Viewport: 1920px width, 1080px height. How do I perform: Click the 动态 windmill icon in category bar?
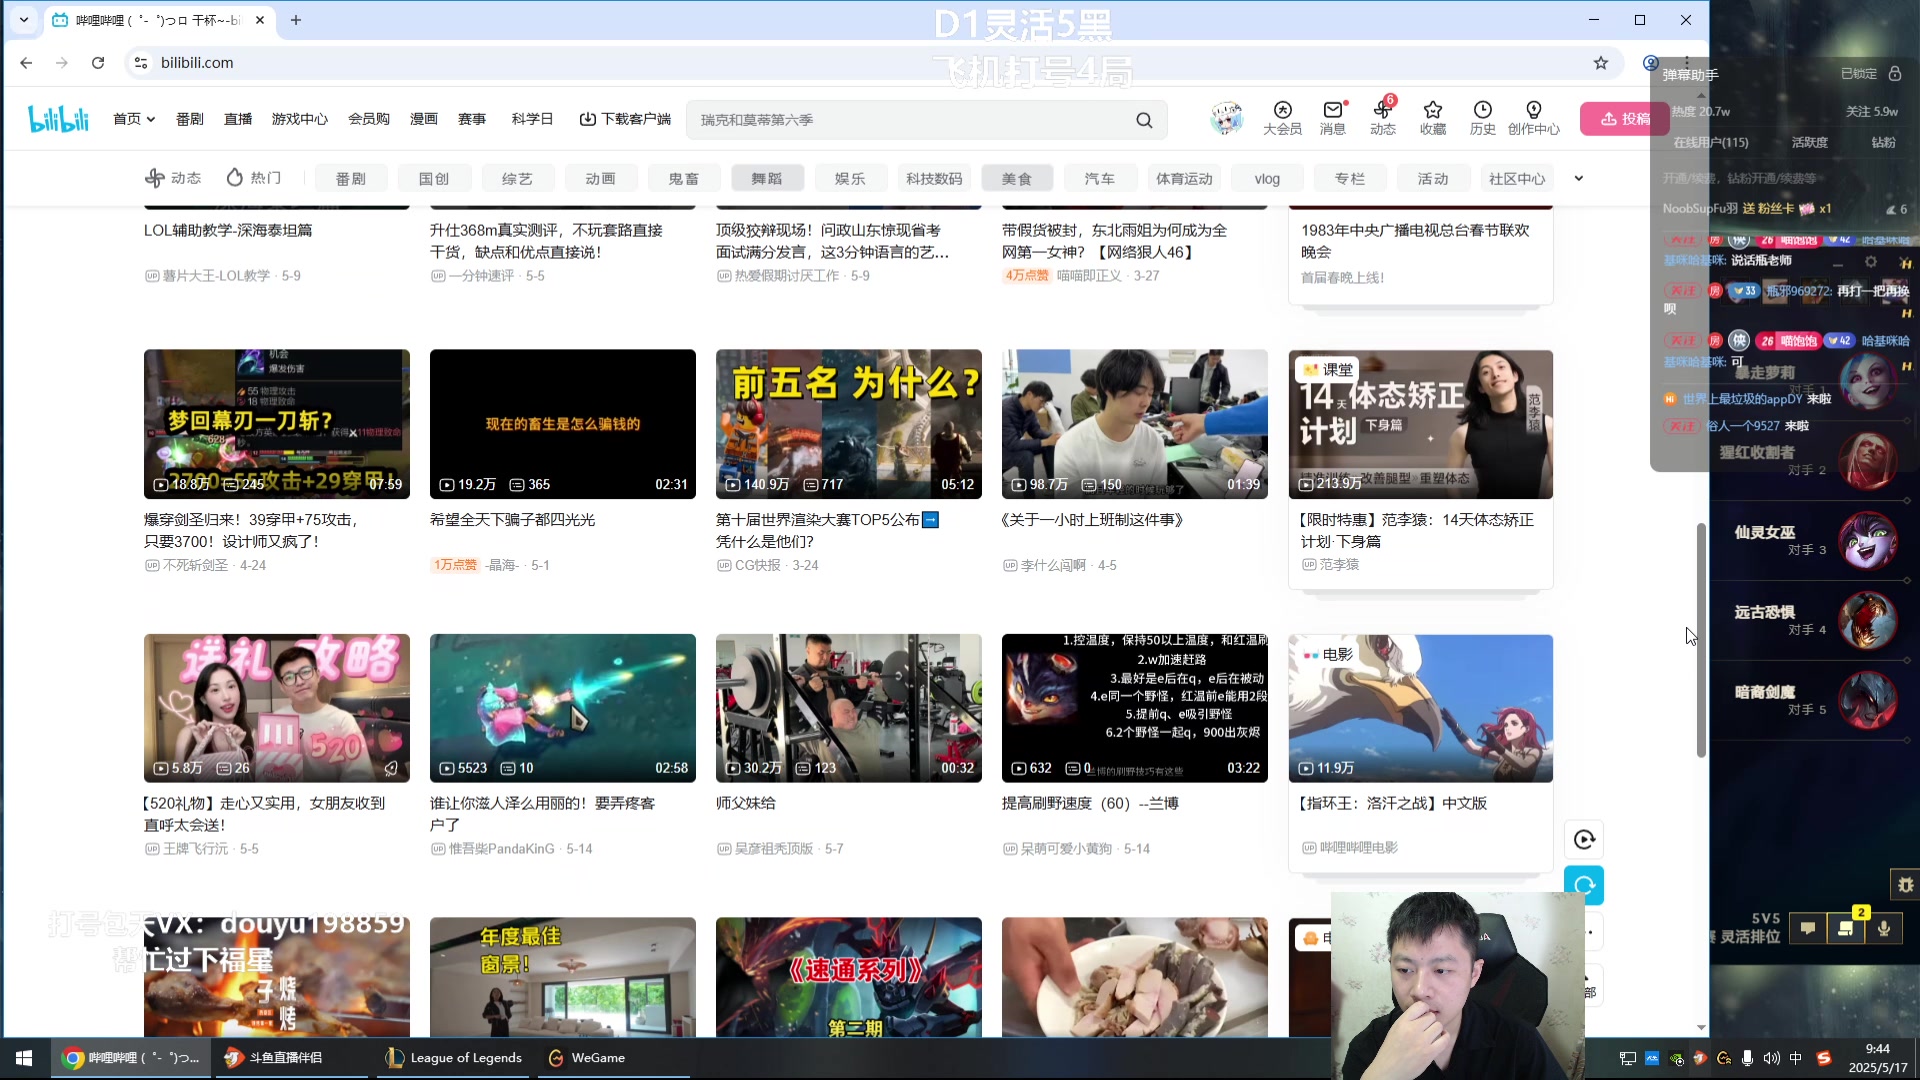[x=155, y=178]
